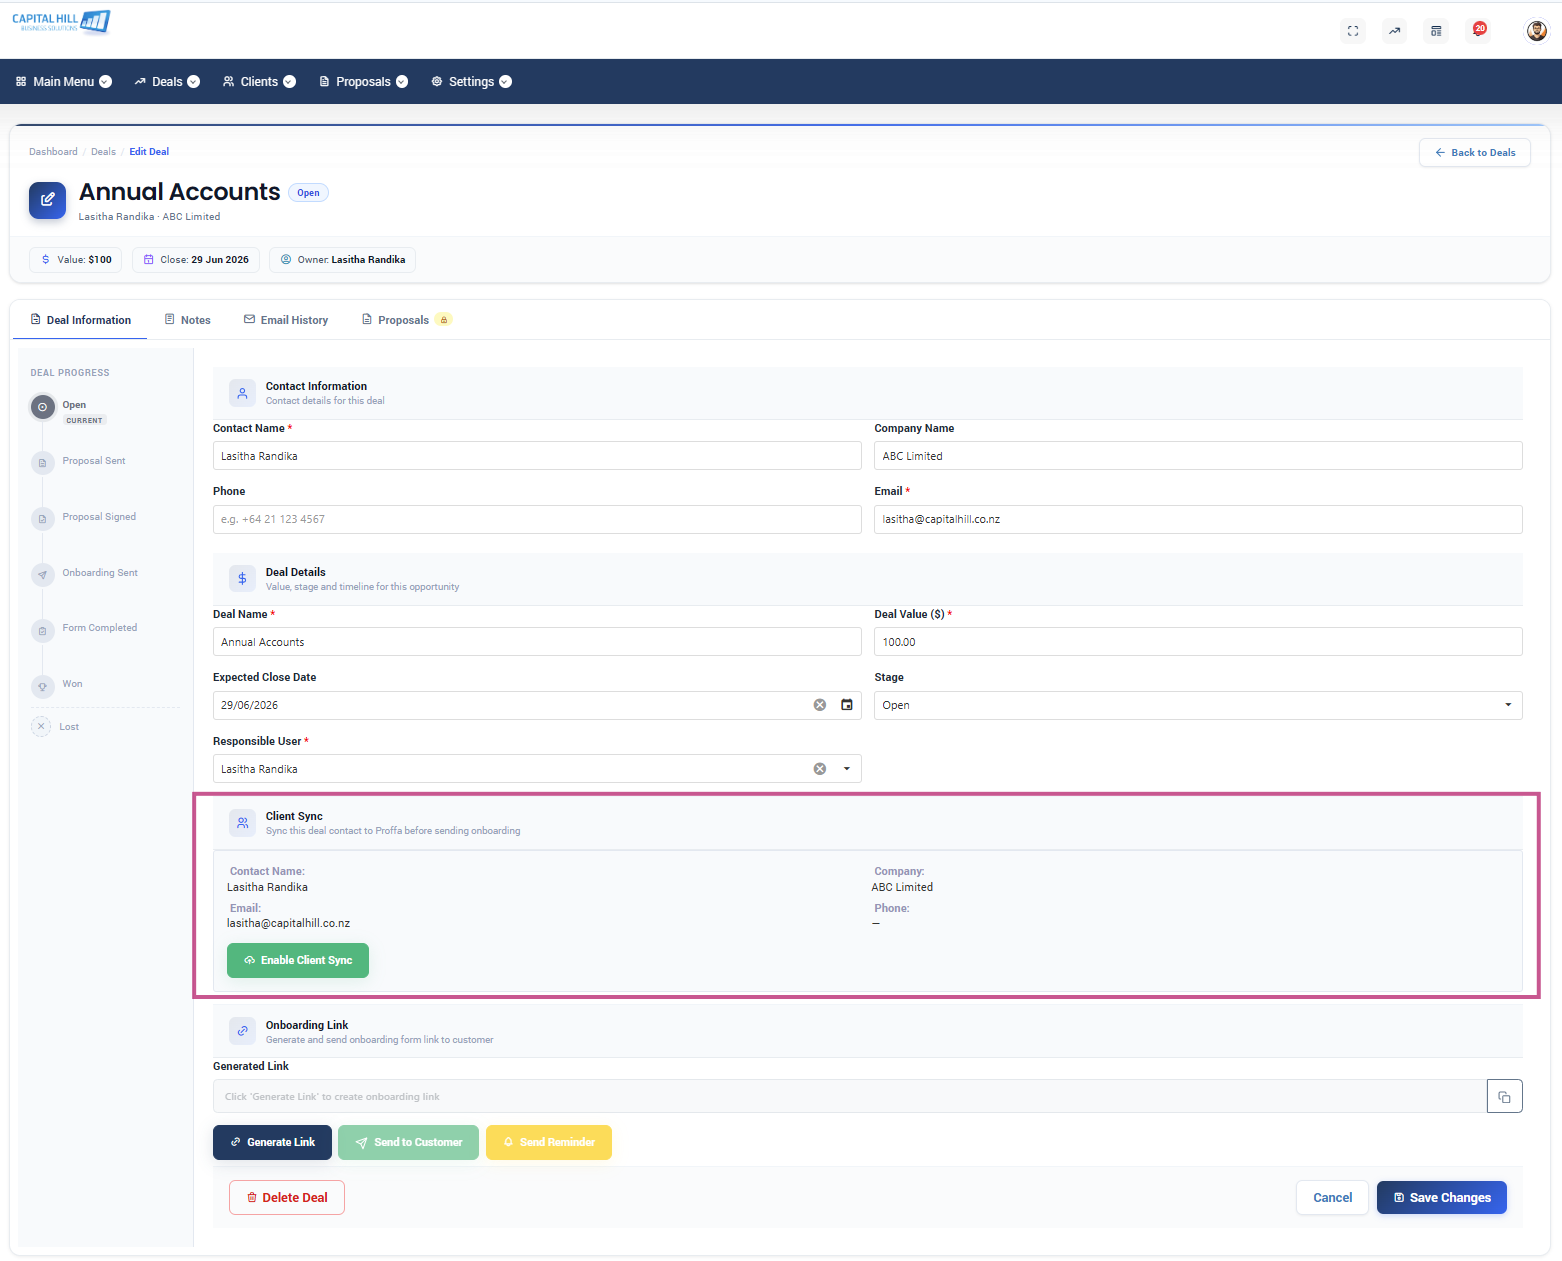1562x1261 pixels.
Task: Click the Won trophy progress icon
Action: [x=42, y=687]
